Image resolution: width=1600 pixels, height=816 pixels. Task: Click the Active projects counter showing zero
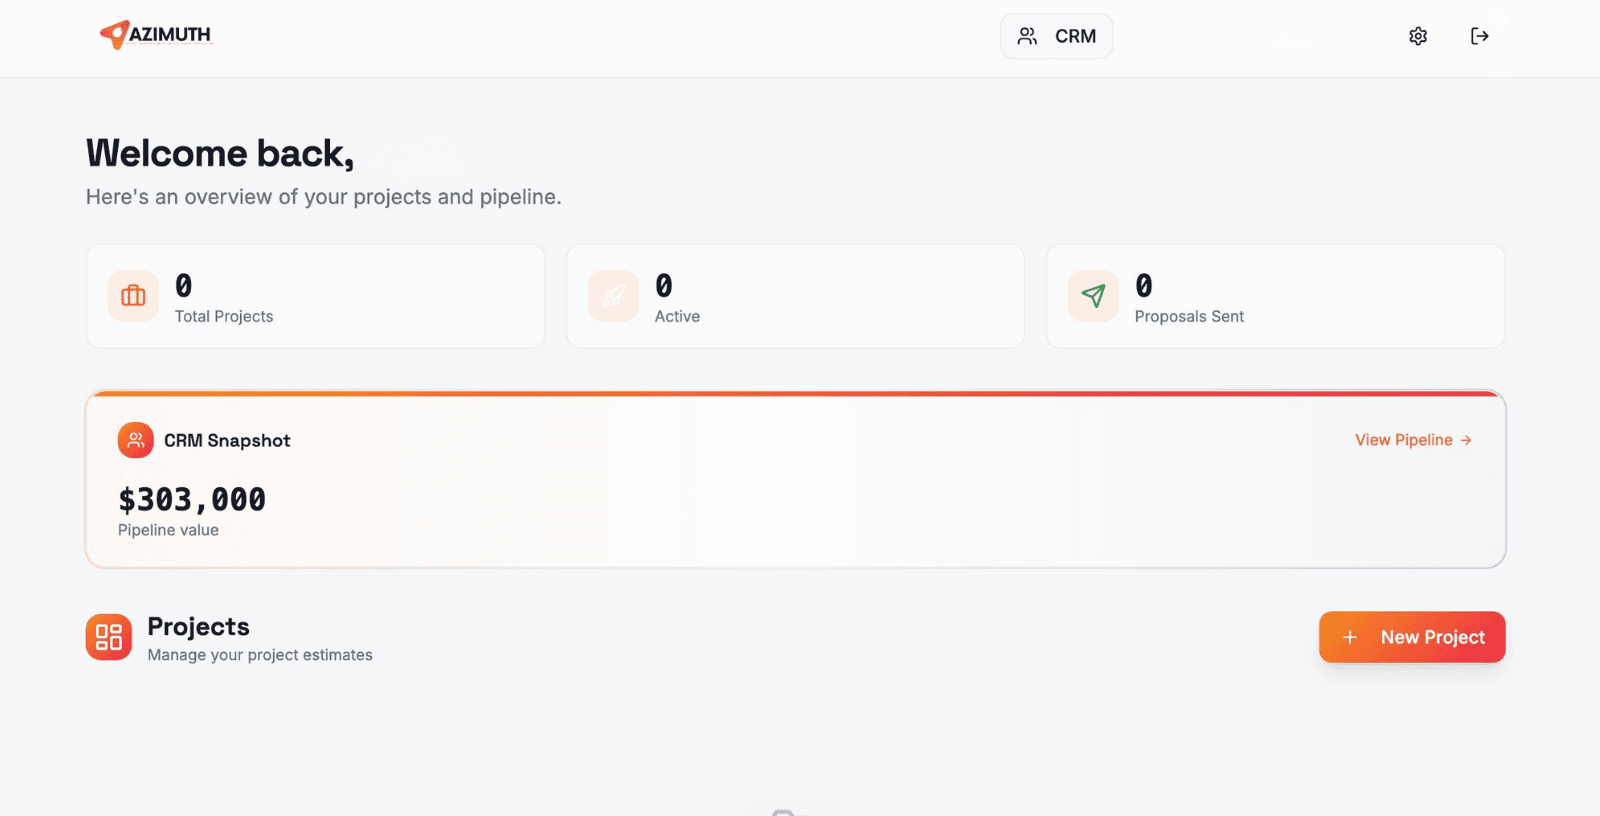pos(663,288)
